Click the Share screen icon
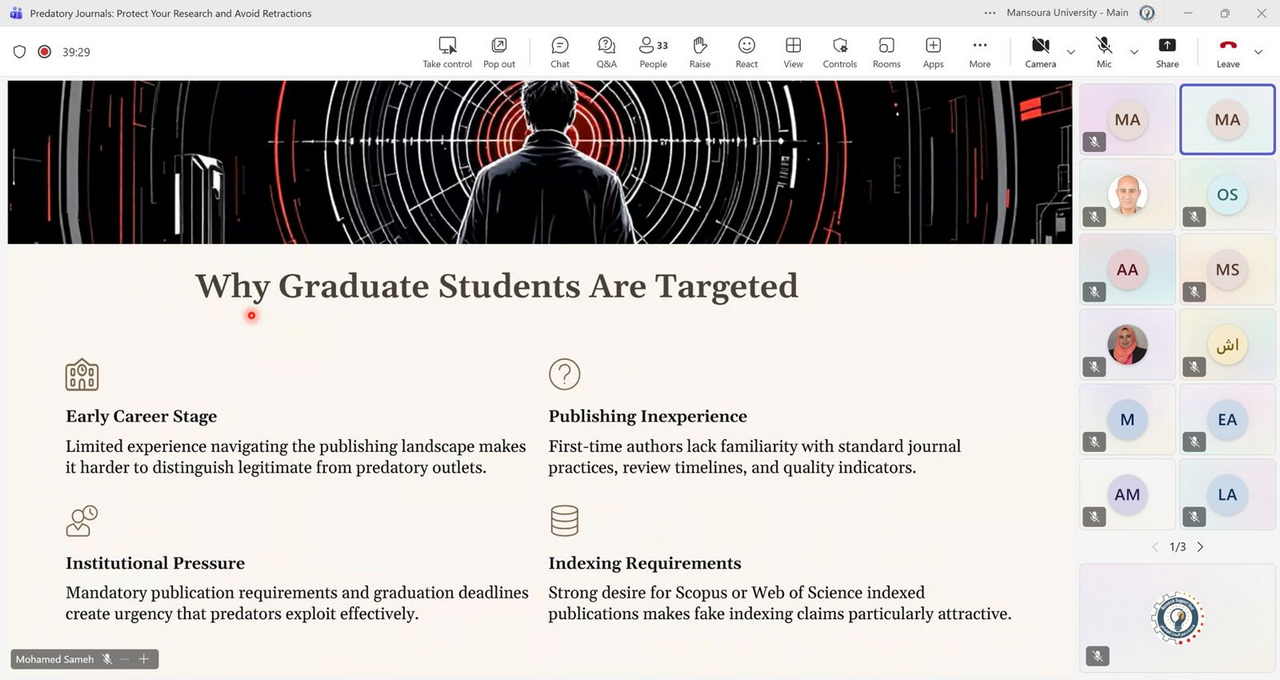1280x680 pixels. [x=1167, y=51]
